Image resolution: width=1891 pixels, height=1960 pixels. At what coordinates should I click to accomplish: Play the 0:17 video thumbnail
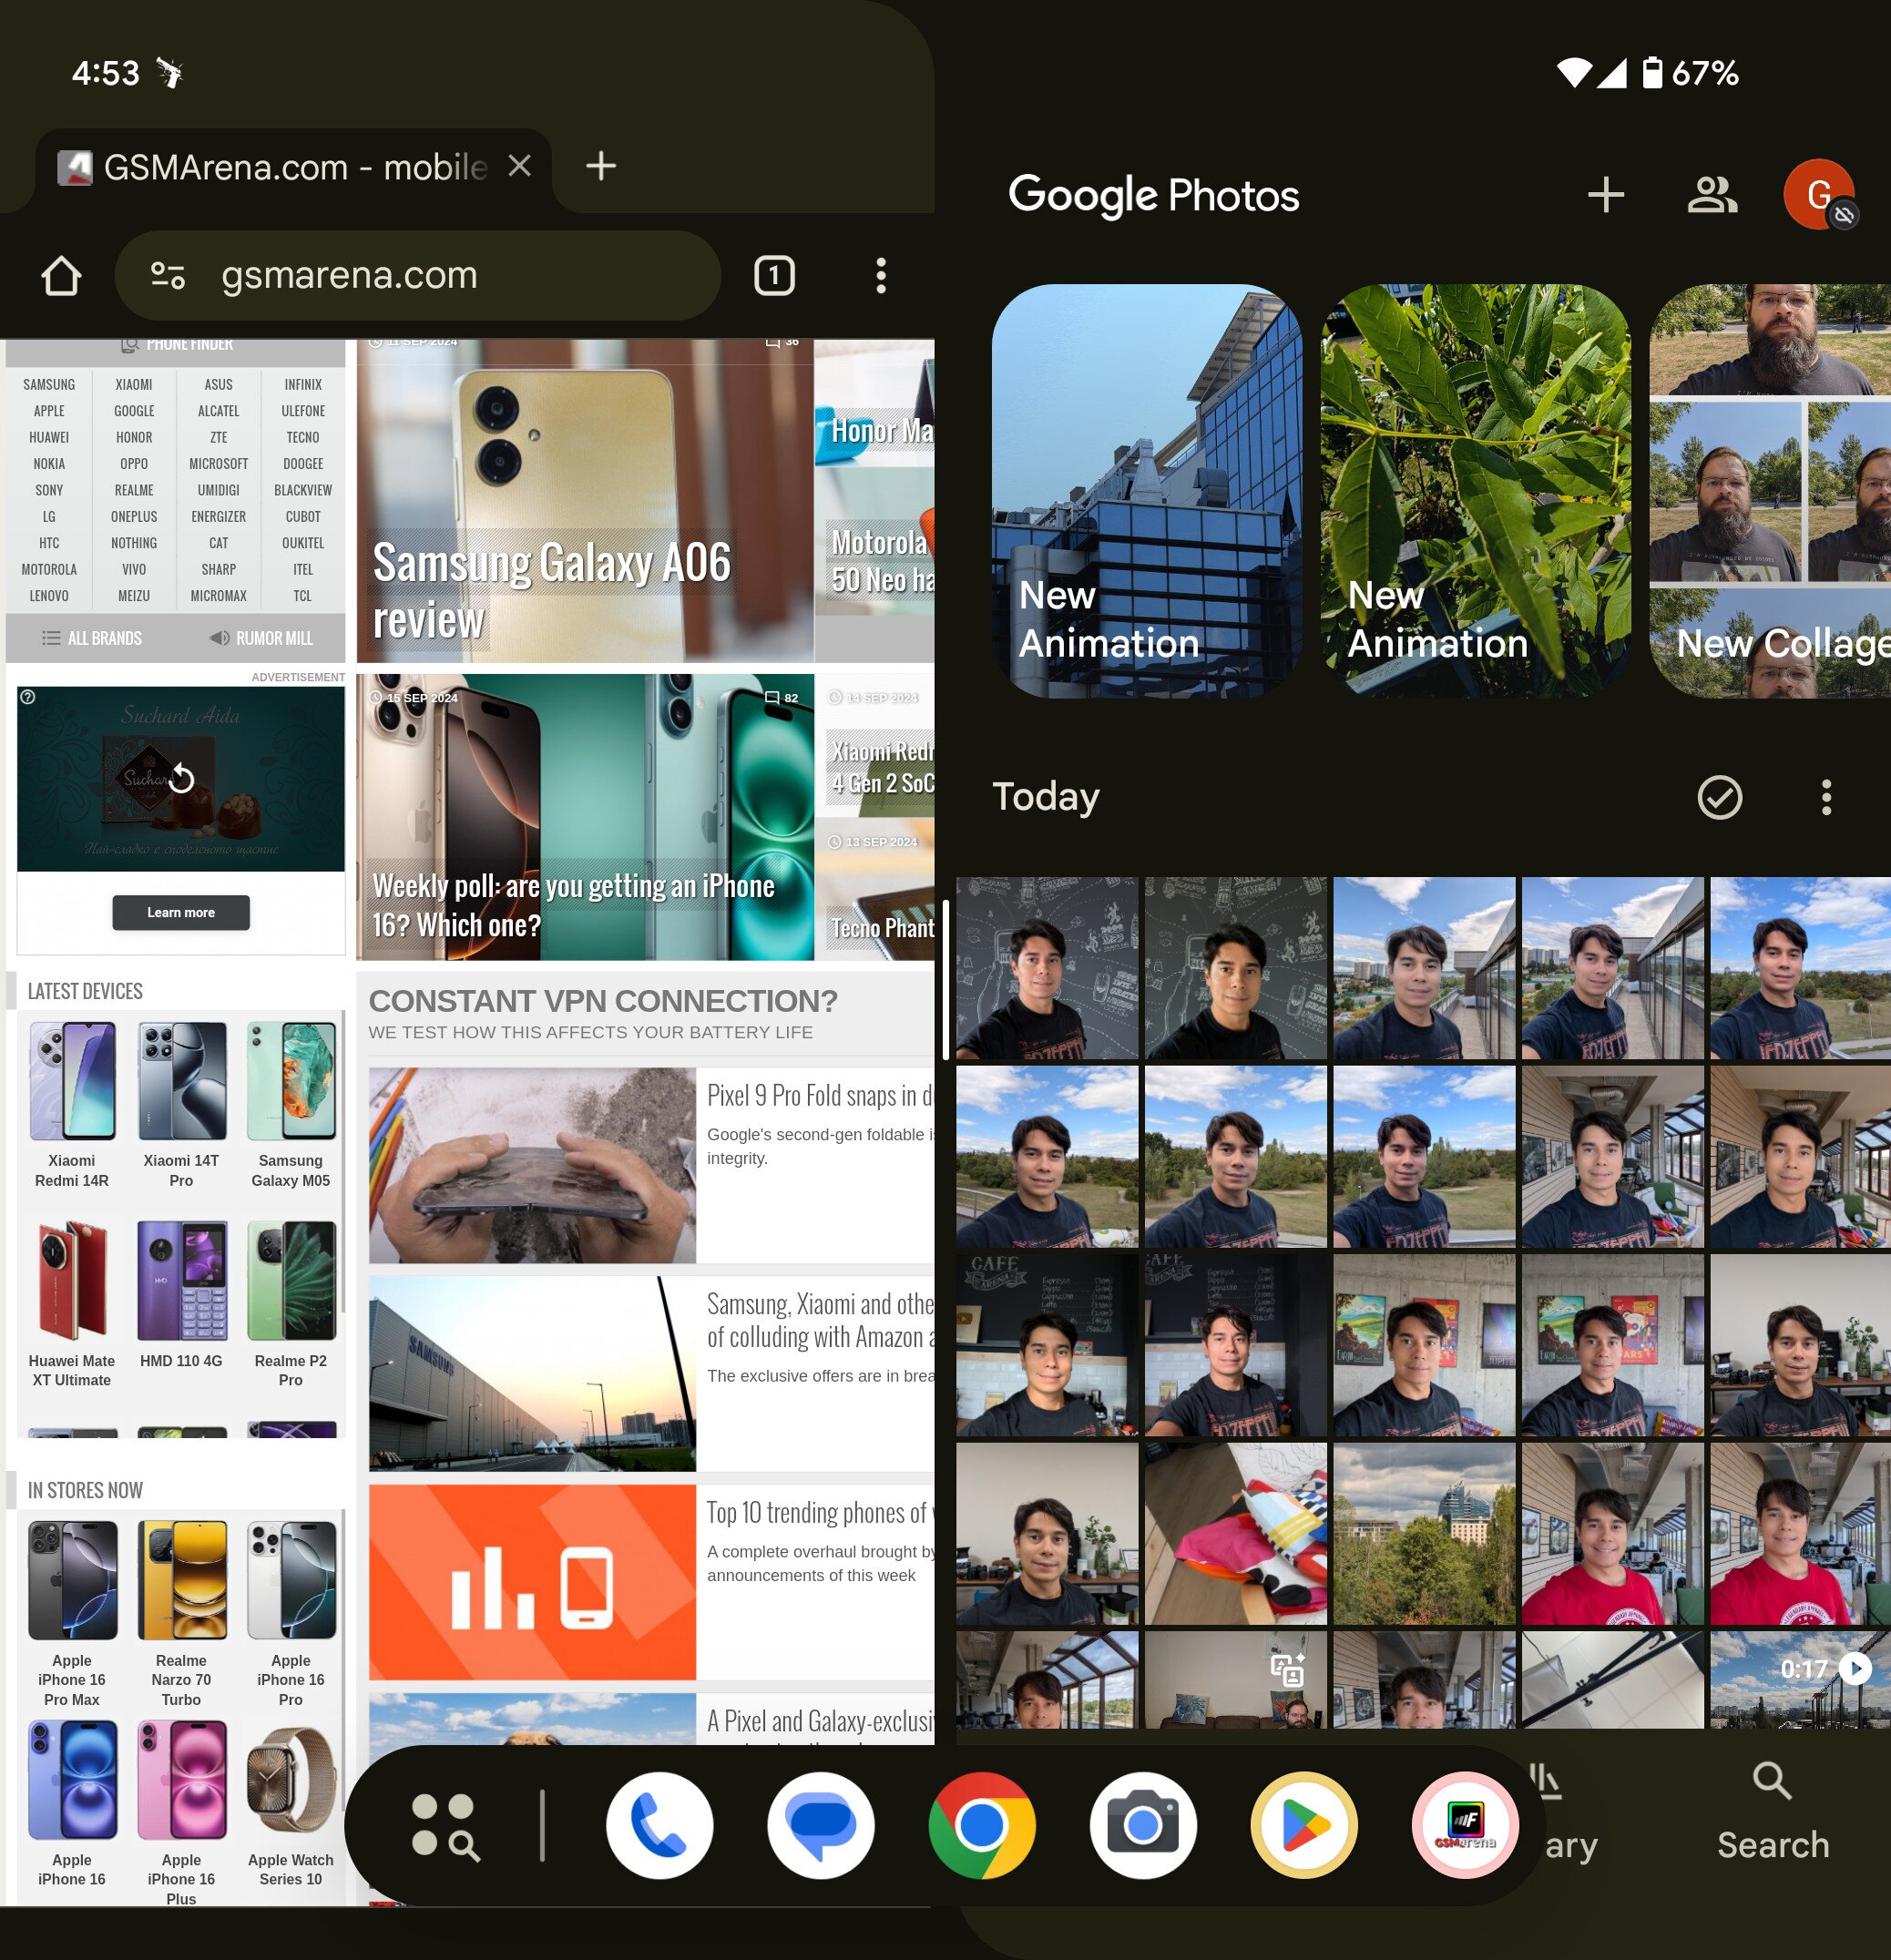pyautogui.click(x=1800, y=1680)
